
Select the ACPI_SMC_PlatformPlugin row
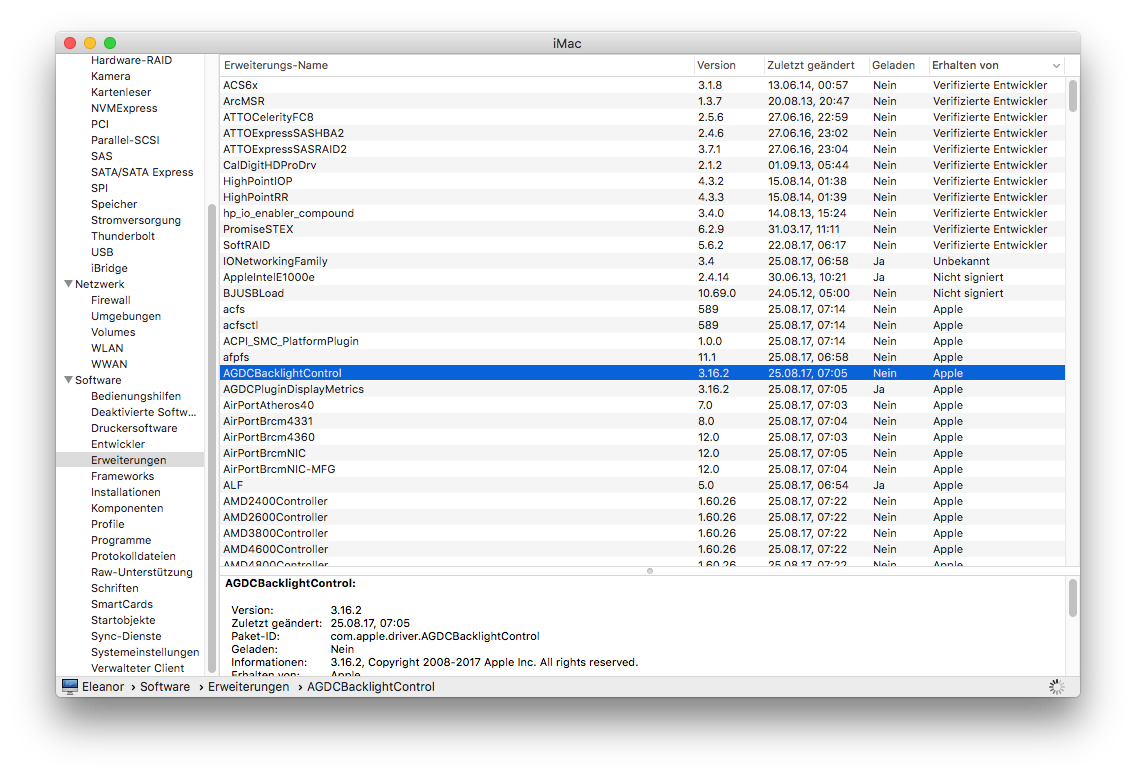pos(642,341)
